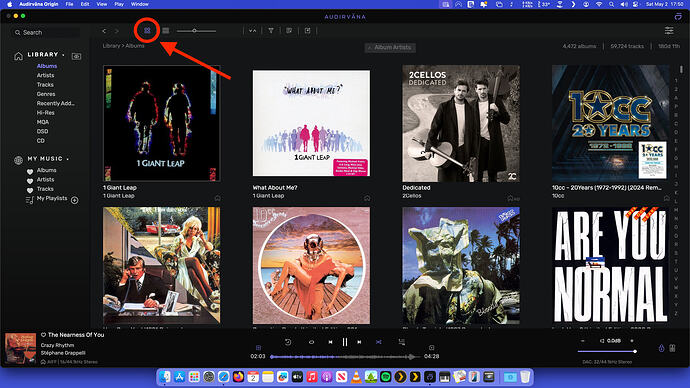The image size is (690, 388).
Task: Open the View menu in menu bar
Action: [102, 4]
